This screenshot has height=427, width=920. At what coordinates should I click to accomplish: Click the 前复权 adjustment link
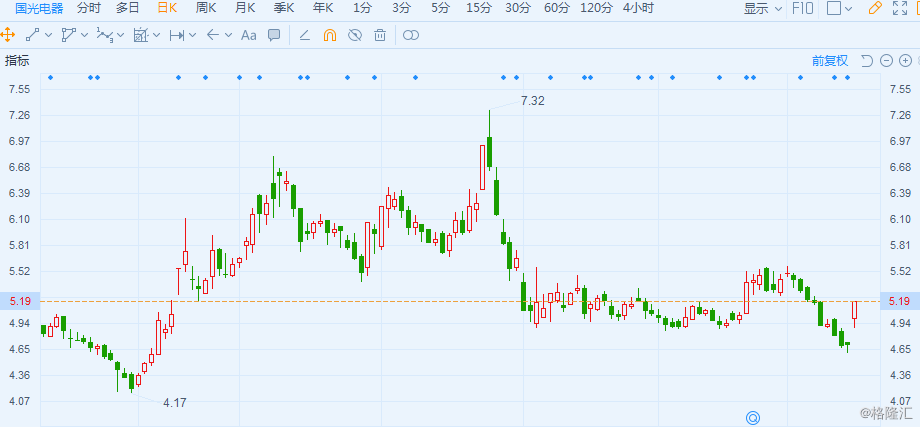pyautogui.click(x=829, y=60)
